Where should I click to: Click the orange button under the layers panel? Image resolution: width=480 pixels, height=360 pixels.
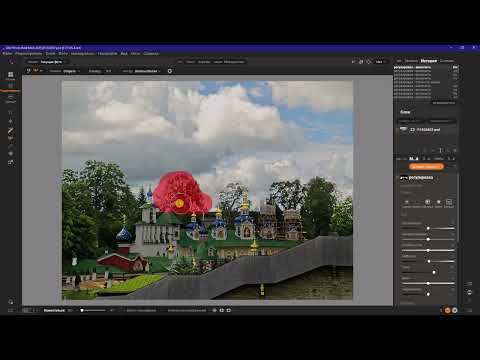click(426, 166)
